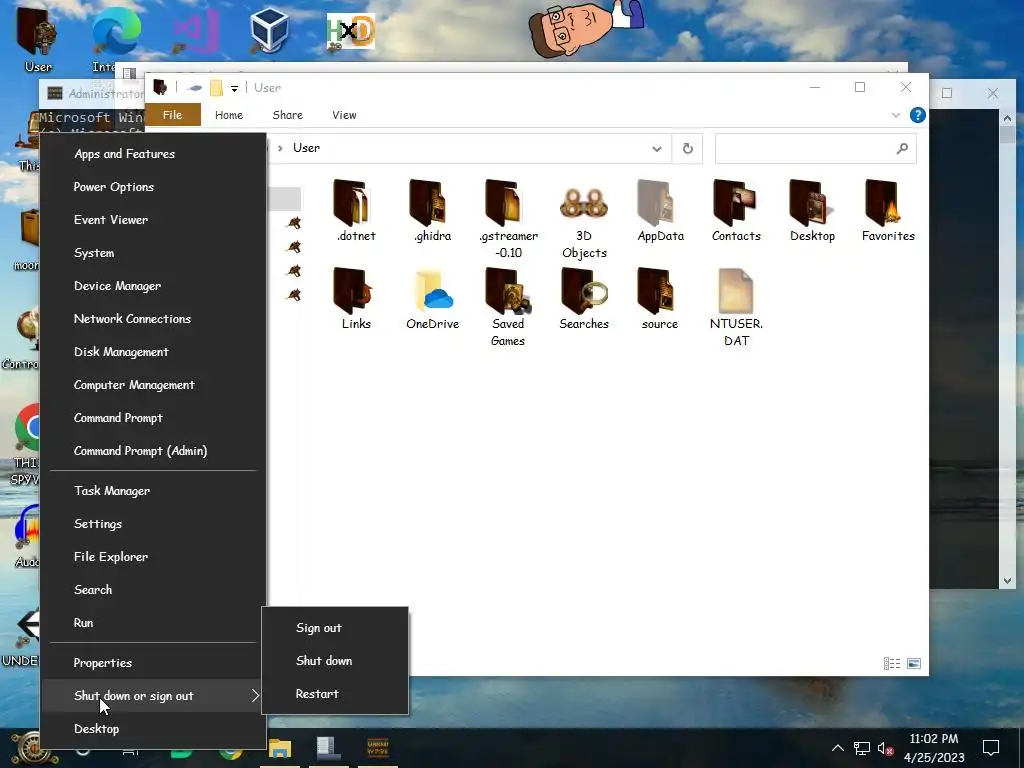Screen dimensions: 1024x768
Task: Open the HxD desktop shortcut
Action: 351,31
